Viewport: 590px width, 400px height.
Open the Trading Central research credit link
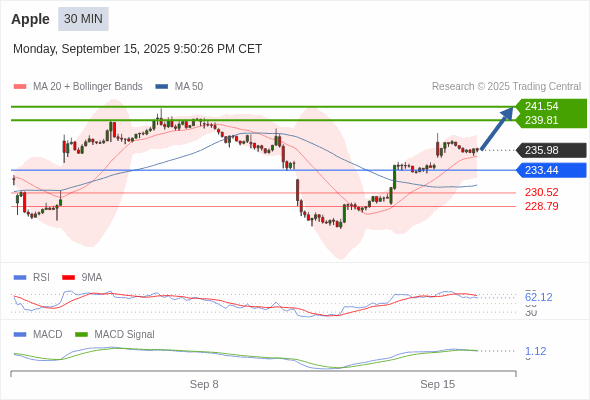point(506,87)
